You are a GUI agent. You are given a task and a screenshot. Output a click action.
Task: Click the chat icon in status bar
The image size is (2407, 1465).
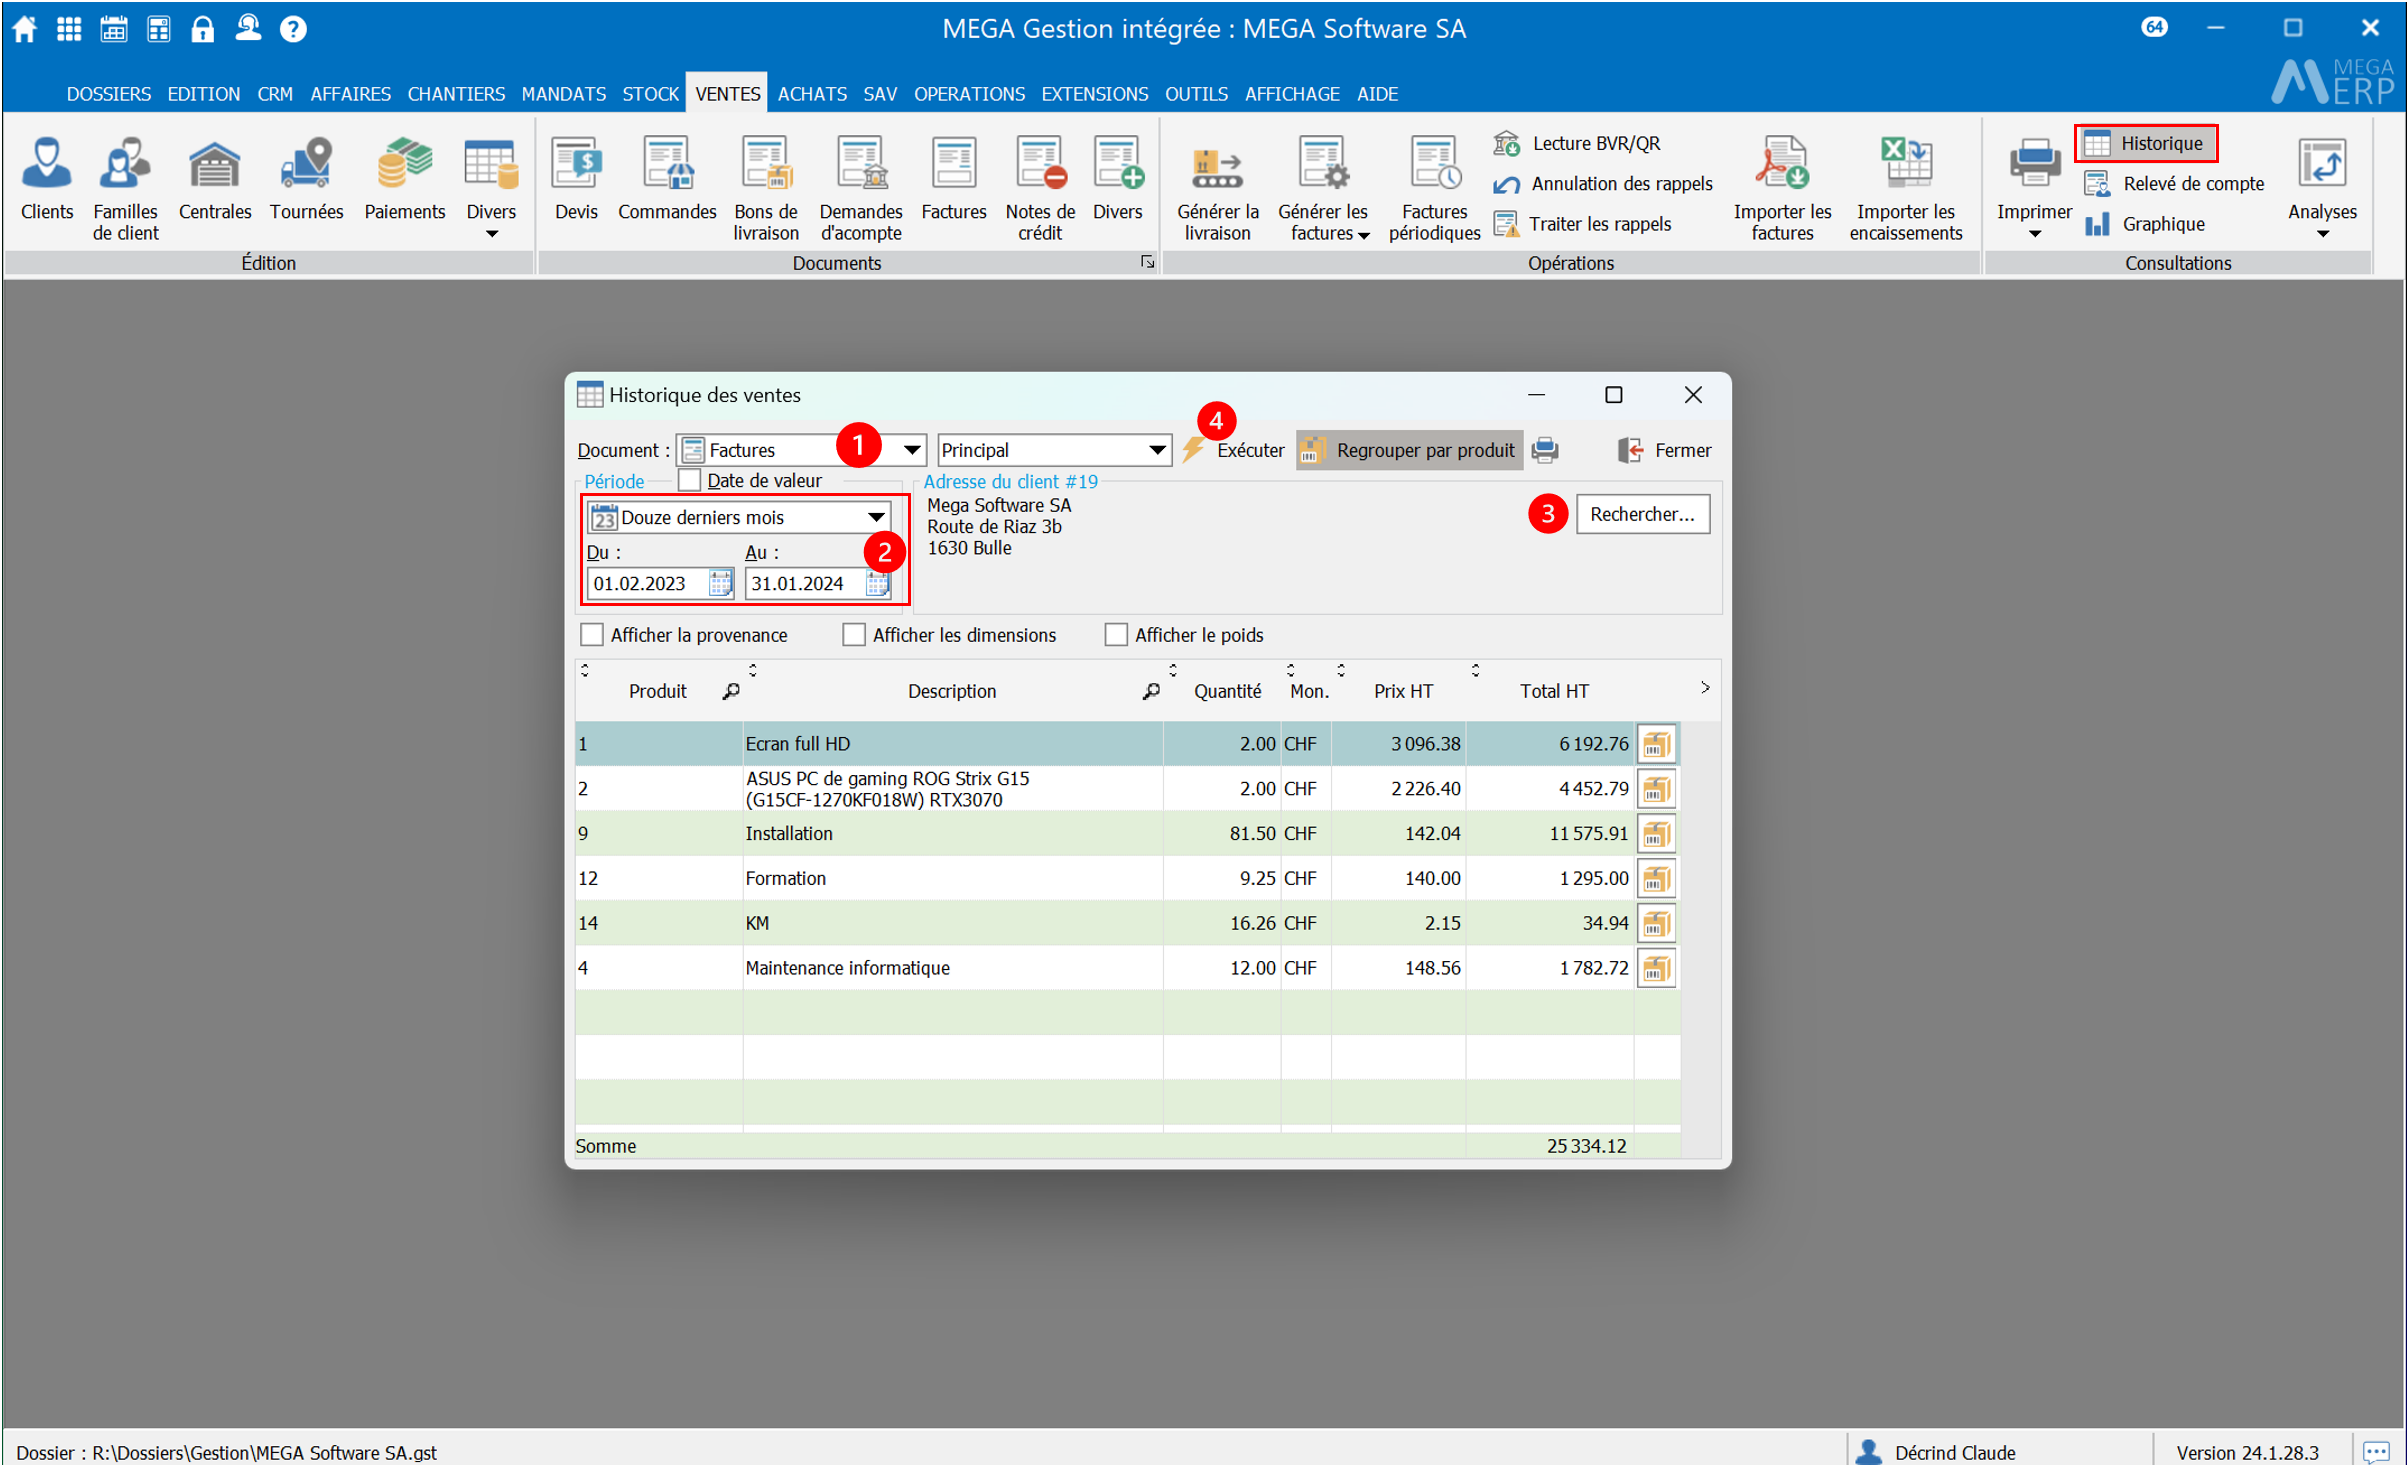click(2376, 1452)
